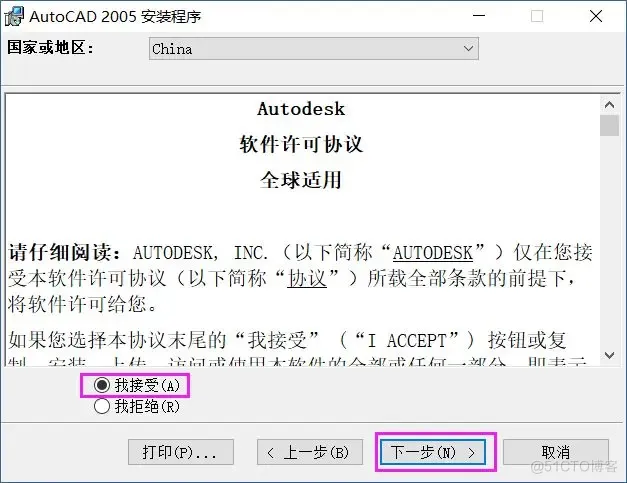
Task: Click the 全球适用 heading
Action: pos(301,180)
